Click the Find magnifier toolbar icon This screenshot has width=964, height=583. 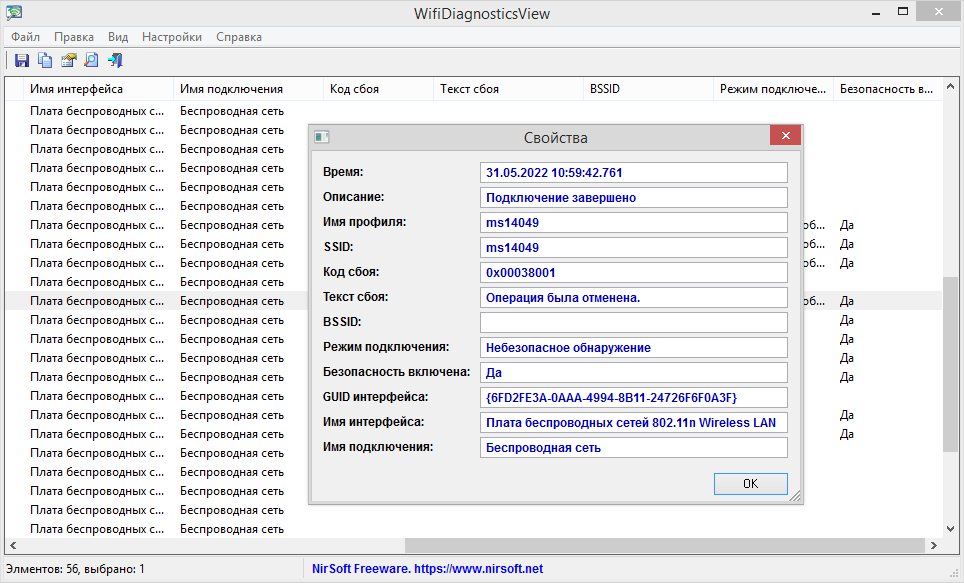pyautogui.click(x=91, y=60)
